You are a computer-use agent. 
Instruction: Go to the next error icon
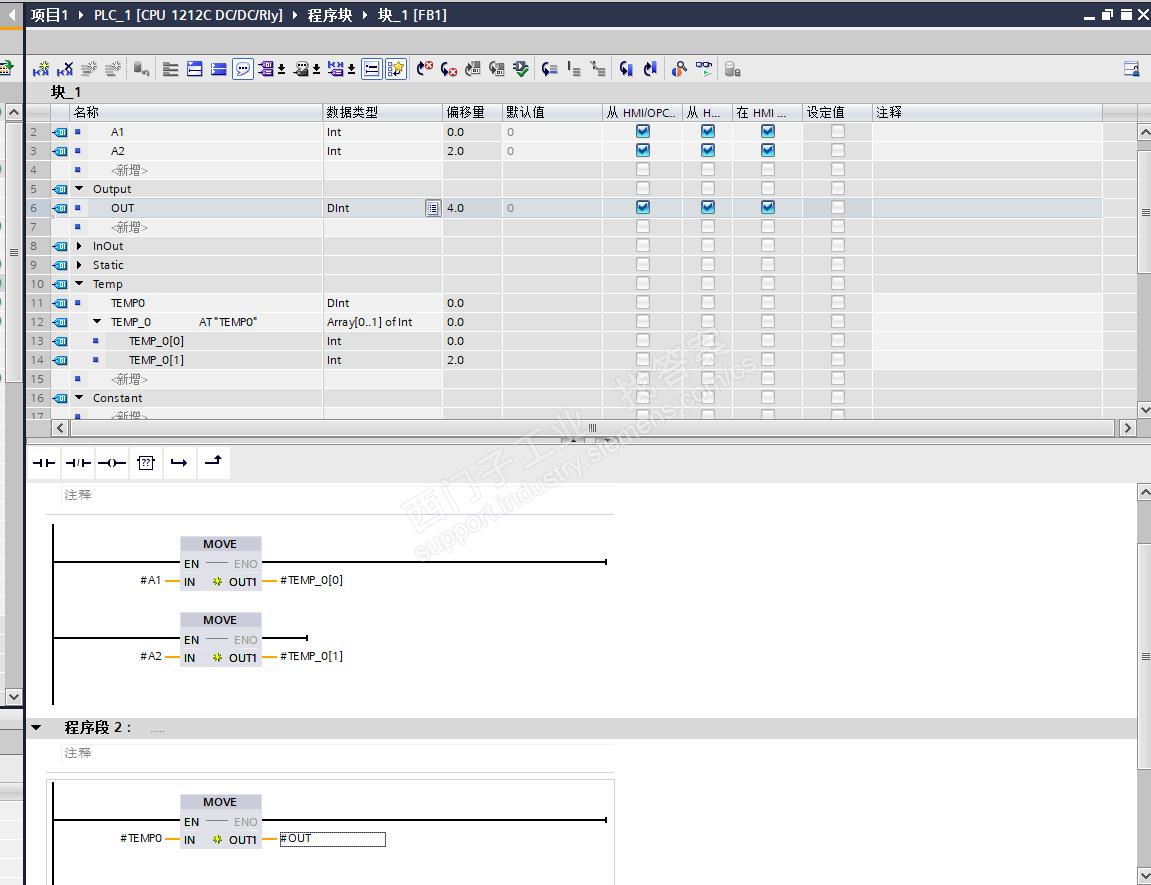(x=449, y=69)
